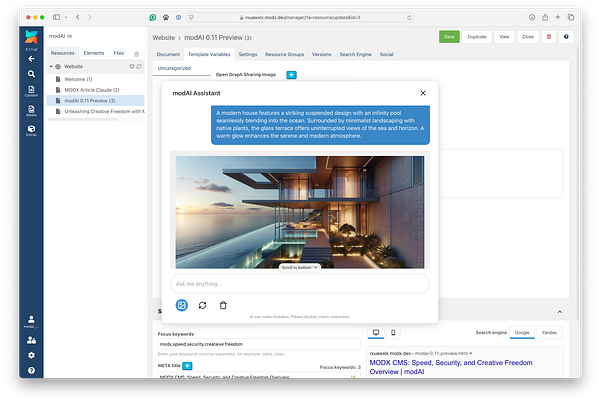Switch to the Elements tab
The image size is (600, 400).
click(x=94, y=53)
